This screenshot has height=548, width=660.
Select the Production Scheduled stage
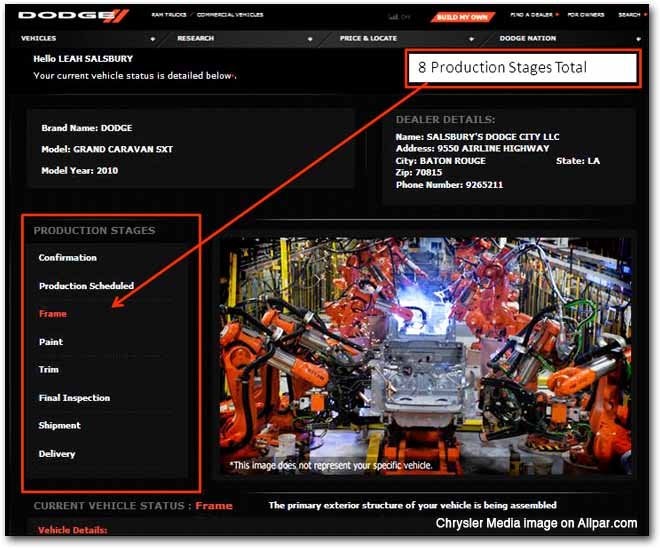pos(86,286)
